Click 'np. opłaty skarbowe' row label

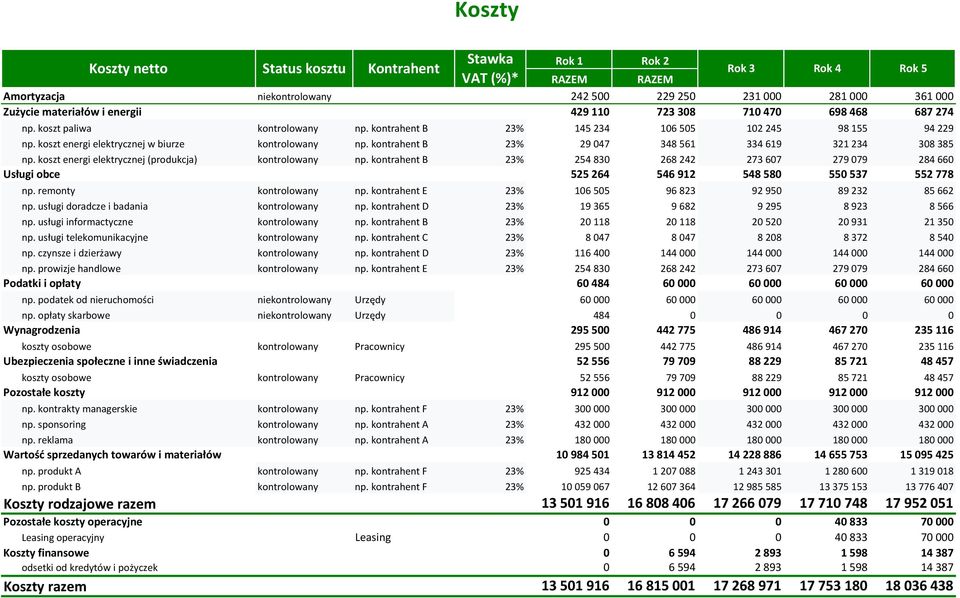point(66,316)
